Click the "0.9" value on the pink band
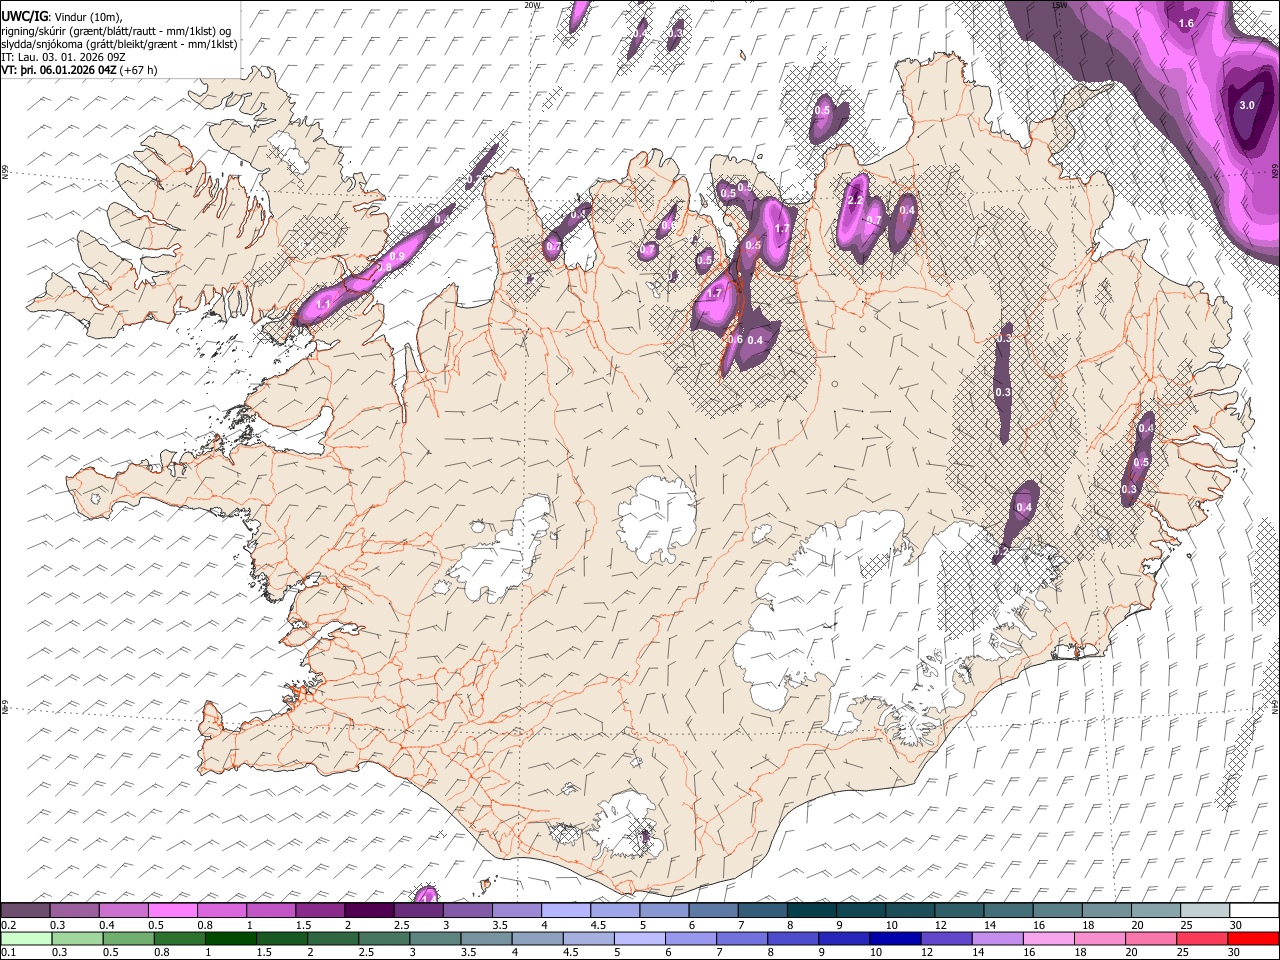The width and height of the screenshot is (1280, 960). coord(397,257)
